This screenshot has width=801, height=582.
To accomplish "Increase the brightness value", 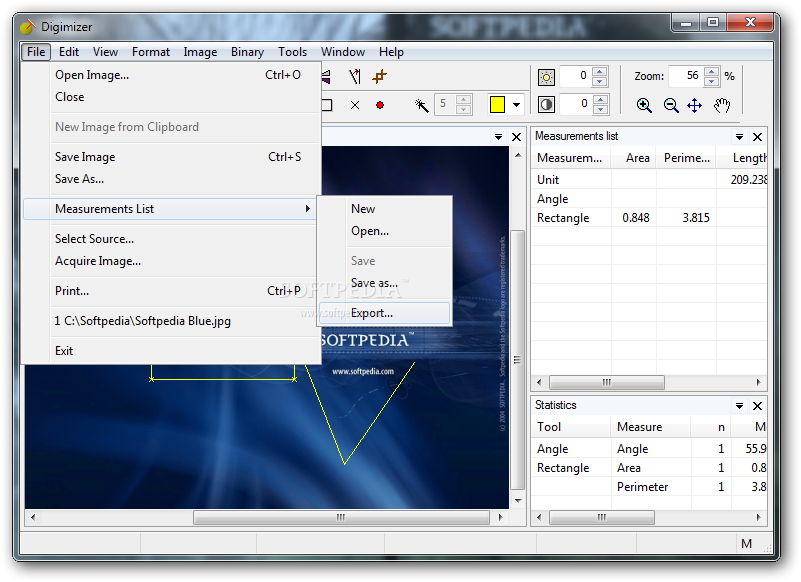I will pyautogui.click(x=600, y=72).
